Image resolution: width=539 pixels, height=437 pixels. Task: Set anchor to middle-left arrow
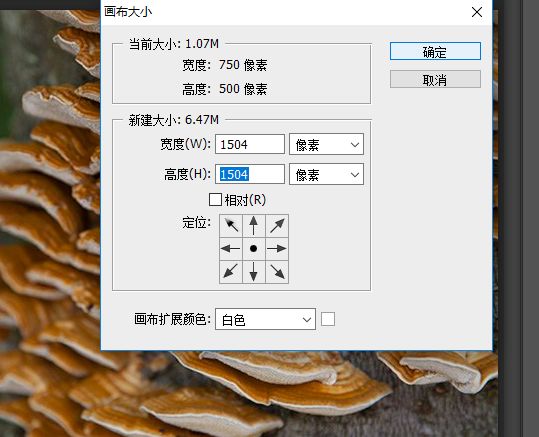(231, 249)
